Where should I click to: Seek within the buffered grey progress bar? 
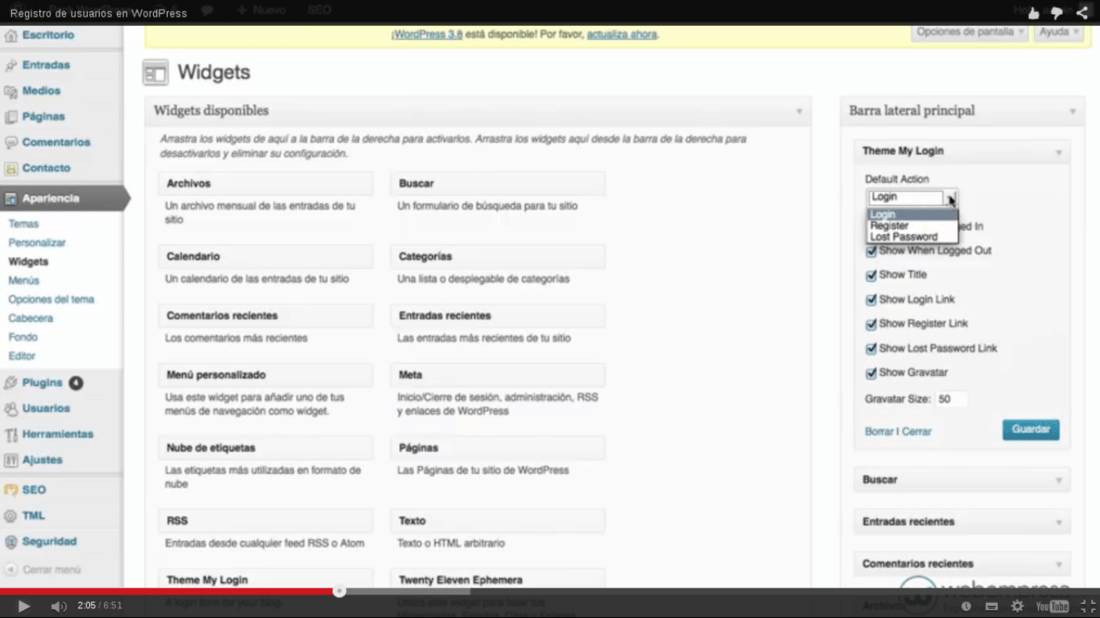[407, 591]
